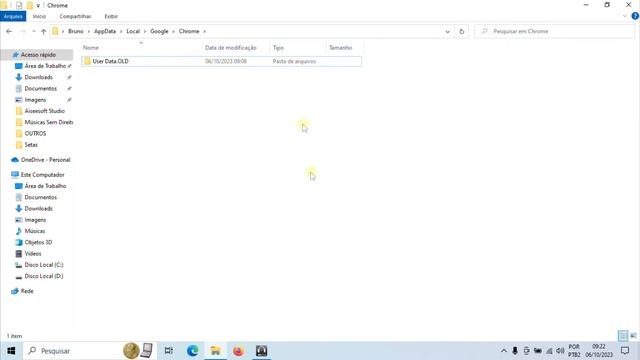This screenshot has width=640, height=360.
Task: Navigate to Google in the breadcrumb
Action: 159,31
